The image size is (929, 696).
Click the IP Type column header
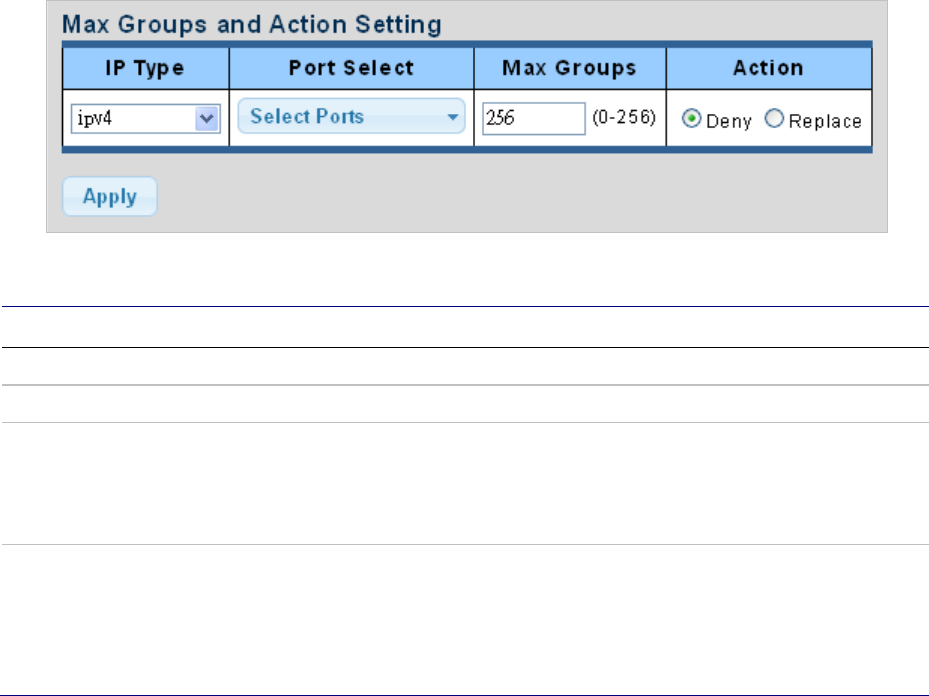[x=145, y=68]
